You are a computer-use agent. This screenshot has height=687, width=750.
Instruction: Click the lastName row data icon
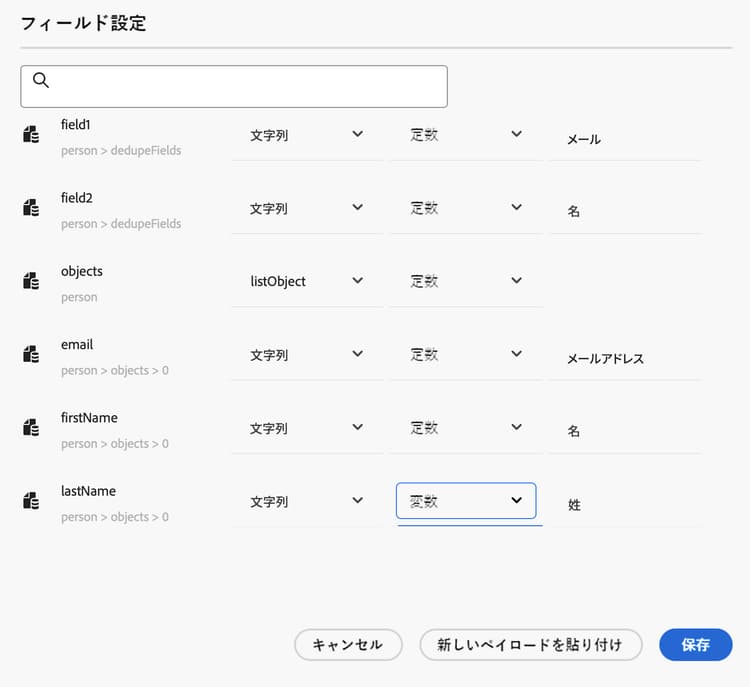pyautogui.click(x=31, y=500)
